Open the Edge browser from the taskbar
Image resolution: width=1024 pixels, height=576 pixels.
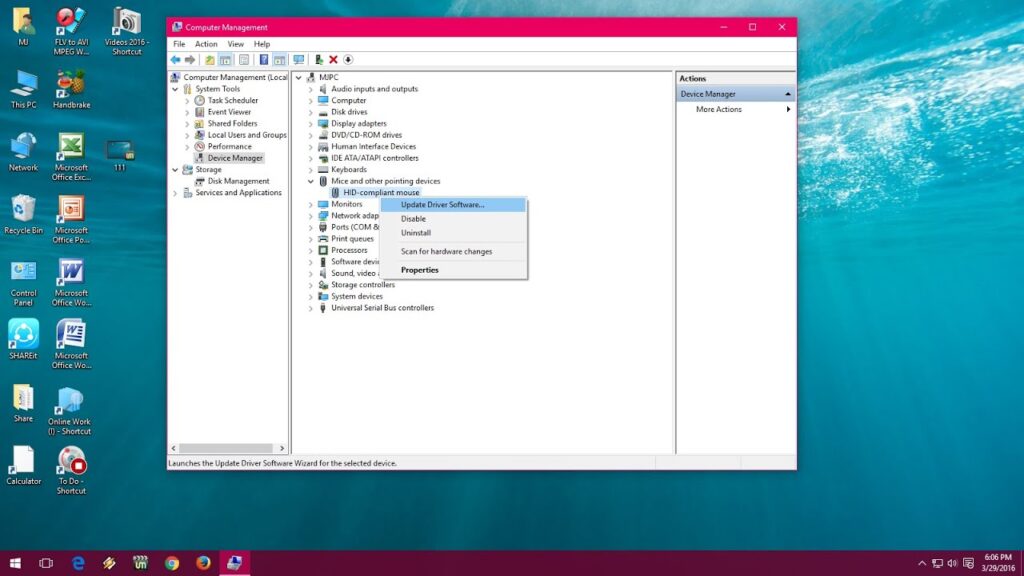78,563
